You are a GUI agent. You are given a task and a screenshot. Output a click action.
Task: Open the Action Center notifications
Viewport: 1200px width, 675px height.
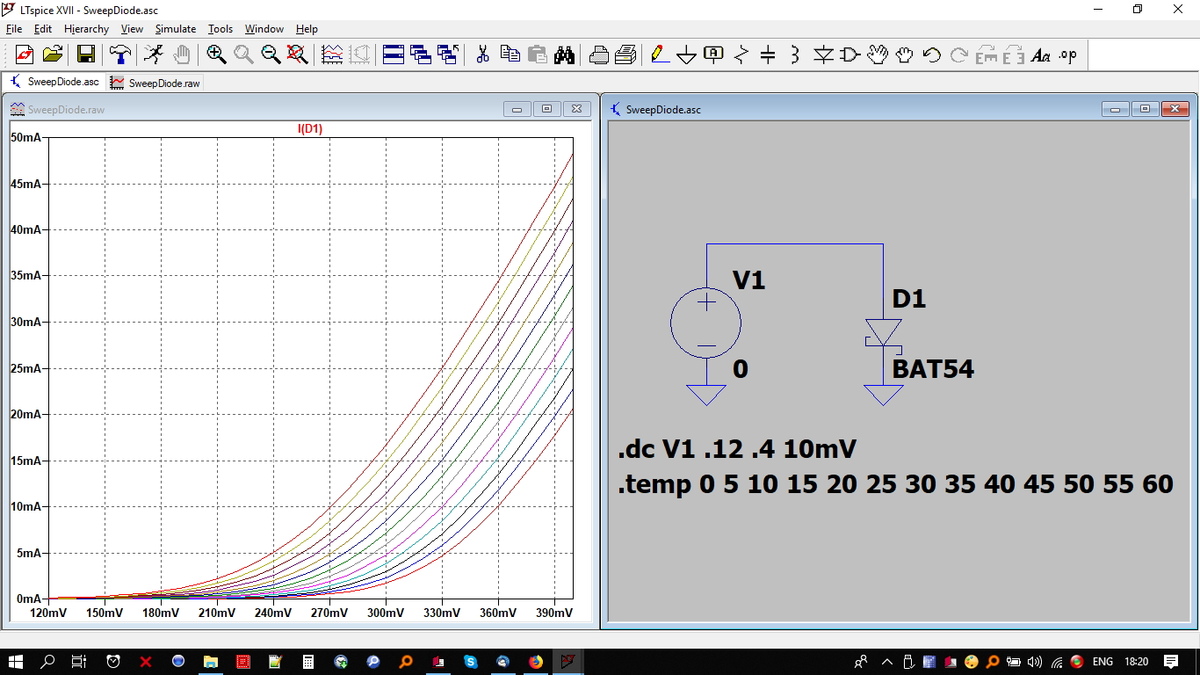tap(1171, 661)
